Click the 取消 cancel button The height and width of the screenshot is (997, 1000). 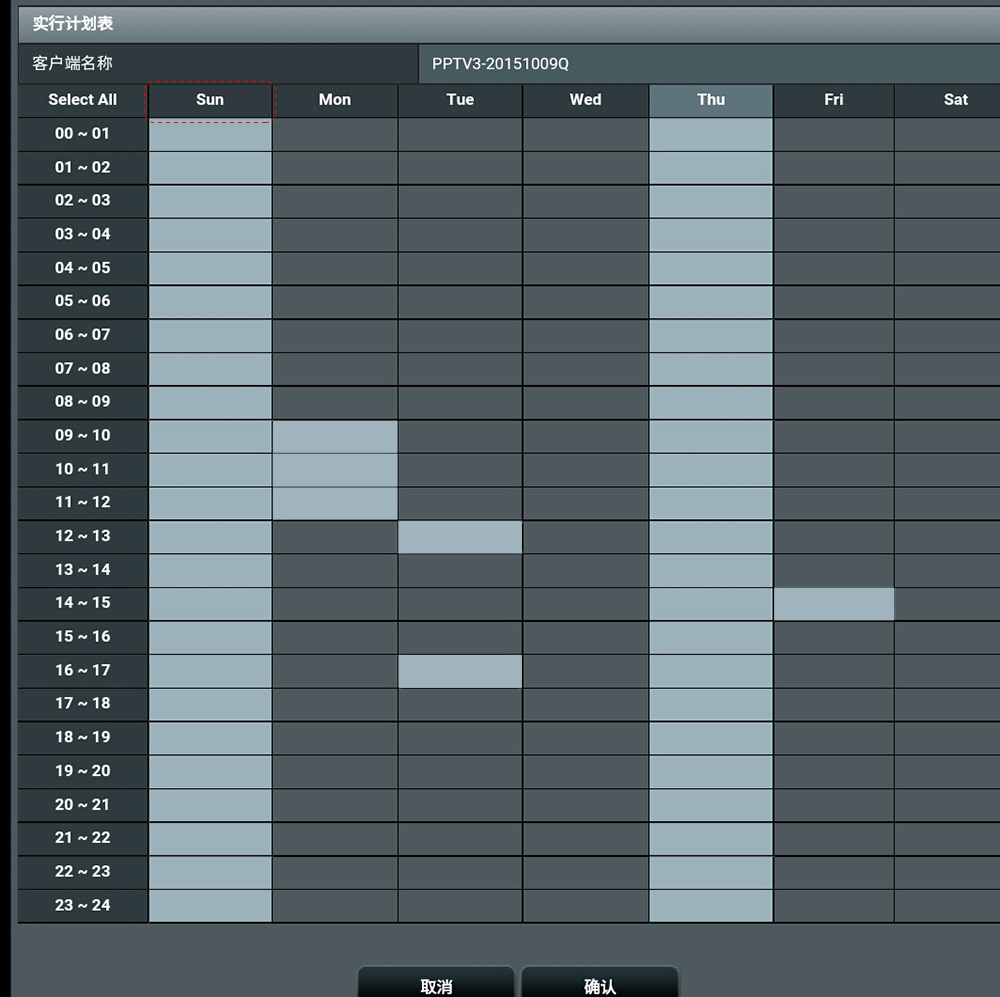pyautogui.click(x=436, y=984)
